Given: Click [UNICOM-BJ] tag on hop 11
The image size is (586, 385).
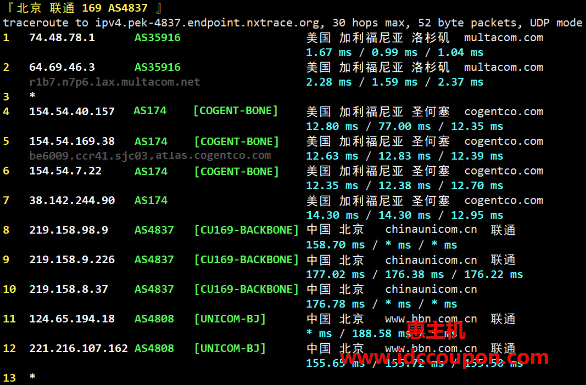Looking at the screenshot, I should [230, 319].
